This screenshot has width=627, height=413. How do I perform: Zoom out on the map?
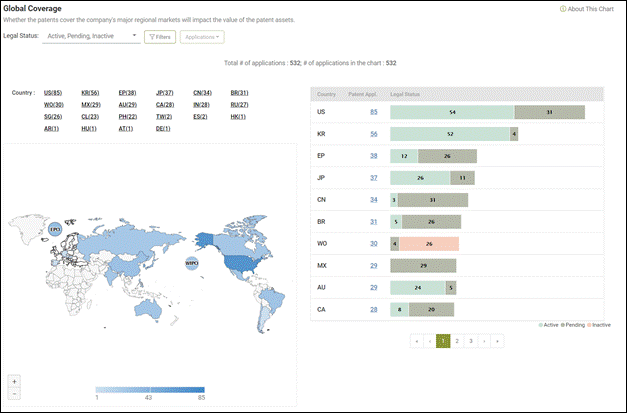pyautogui.click(x=14, y=393)
